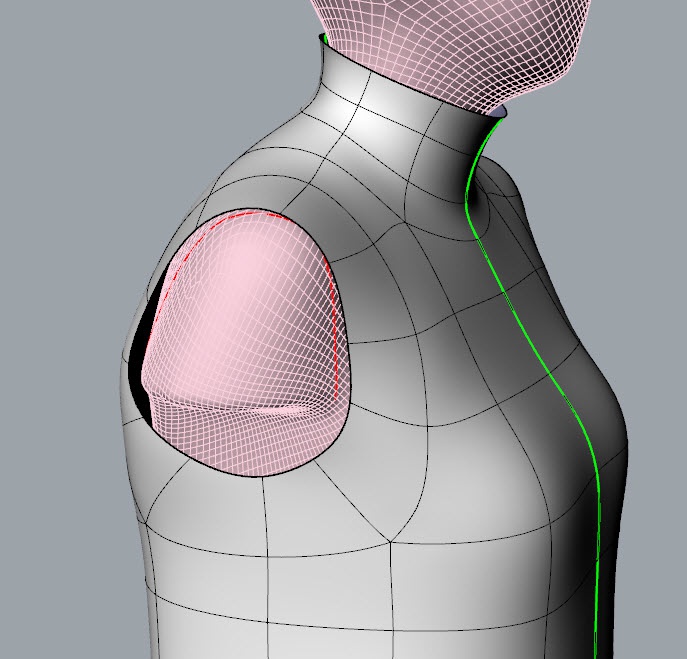Select the green centerline curve on torso
687x659 pixels.
pos(550,372)
